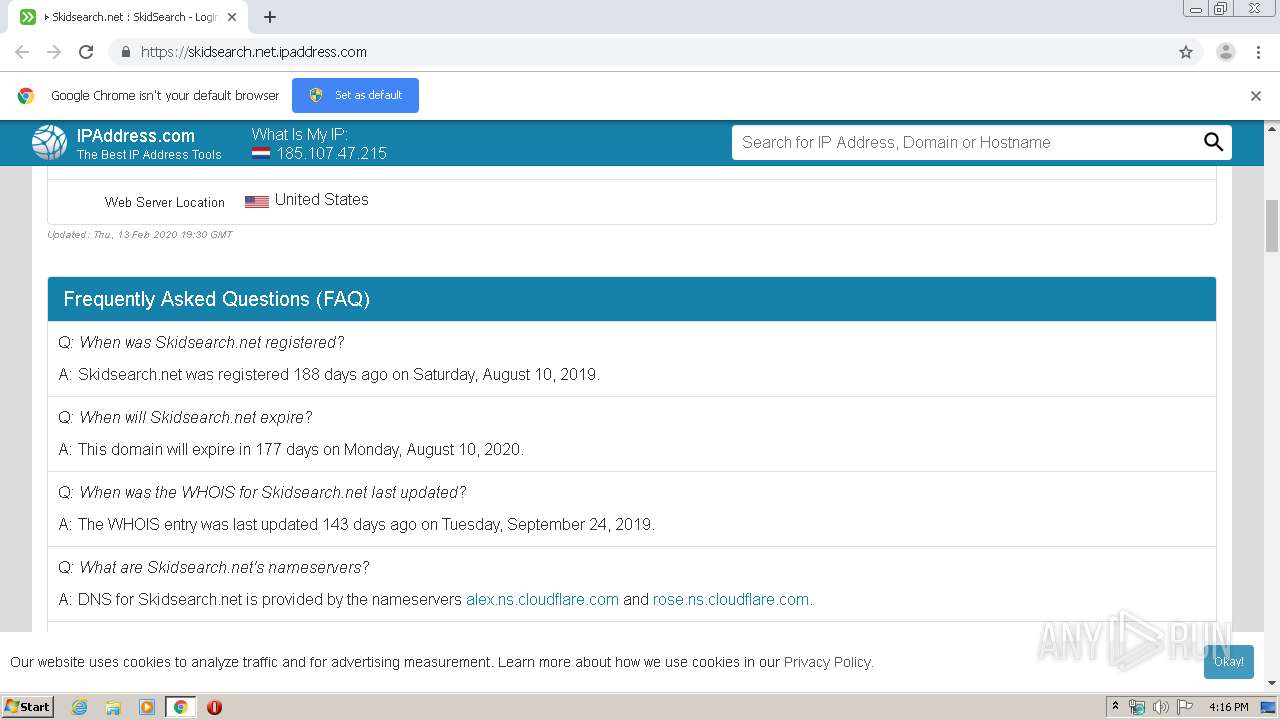Click the United States server location text
This screenshot has height=720, width=1280.
click(x=321, y=200)
